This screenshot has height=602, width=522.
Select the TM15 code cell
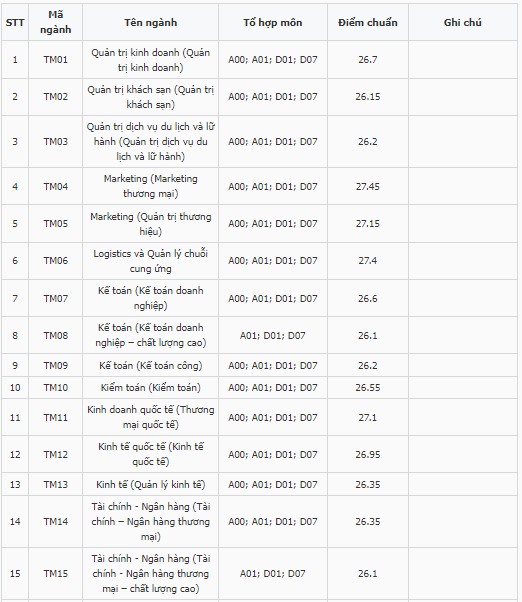pyautogui.click(x=56, y=574)
